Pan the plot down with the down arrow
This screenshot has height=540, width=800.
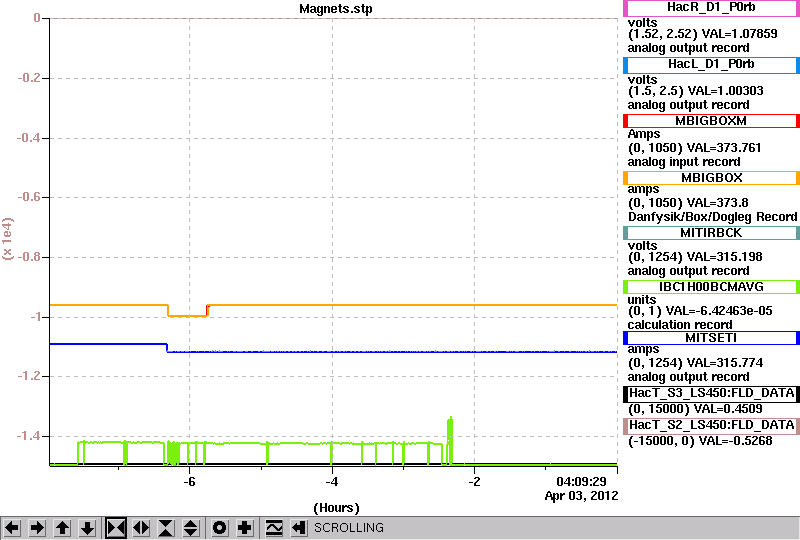[88, 528]
